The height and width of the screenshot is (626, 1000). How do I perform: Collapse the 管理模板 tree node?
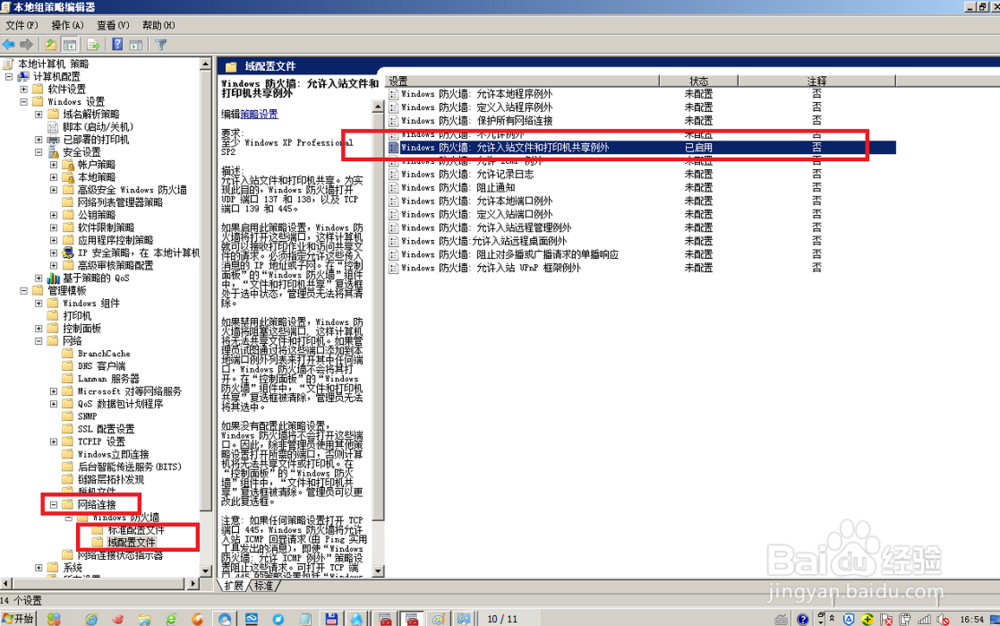tap(24, 291)
